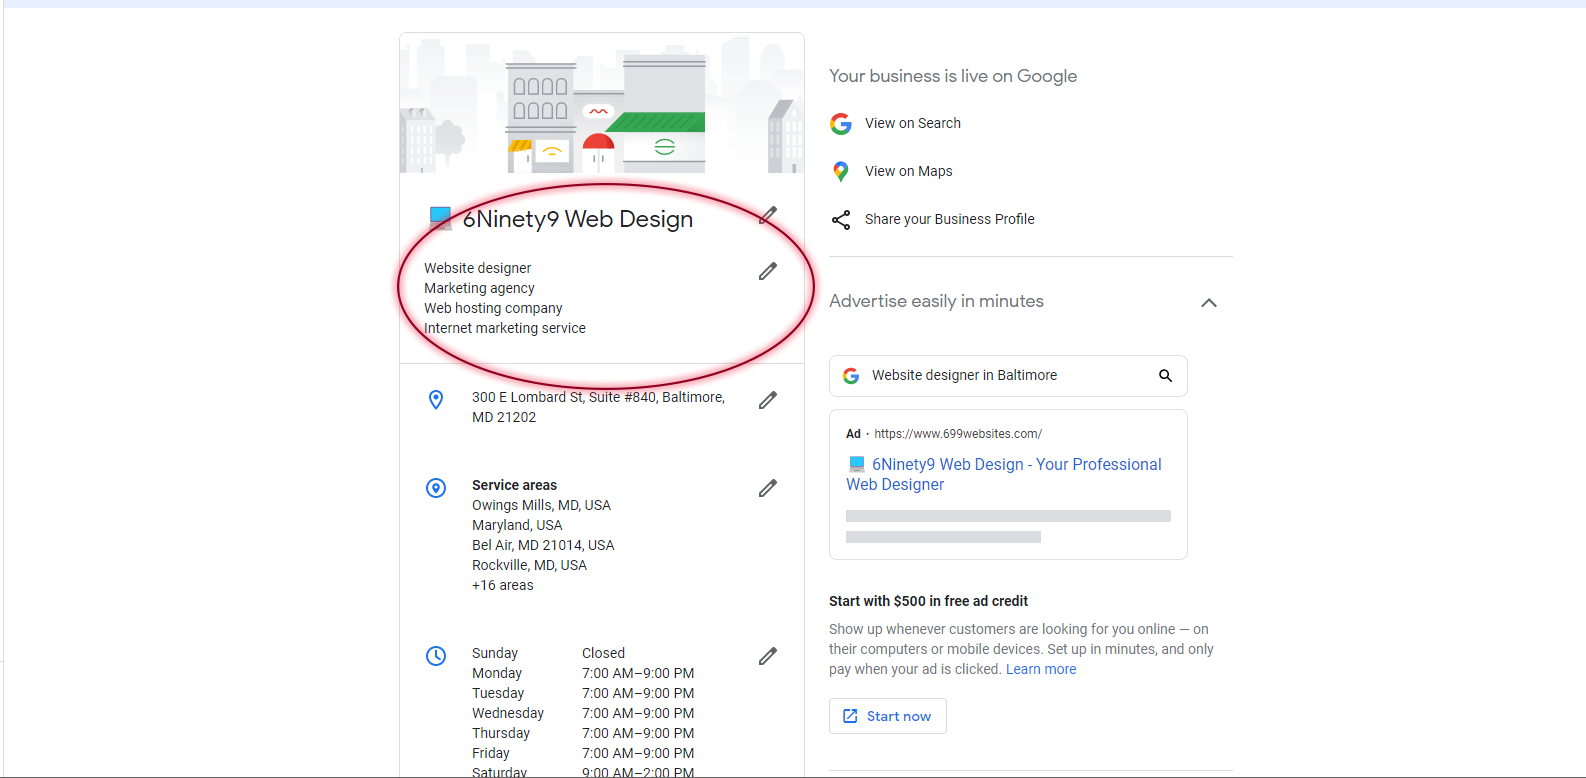Click the Google G icon beside View on Search
This screenshot has width=1586, height=778.
coord(841,123)
